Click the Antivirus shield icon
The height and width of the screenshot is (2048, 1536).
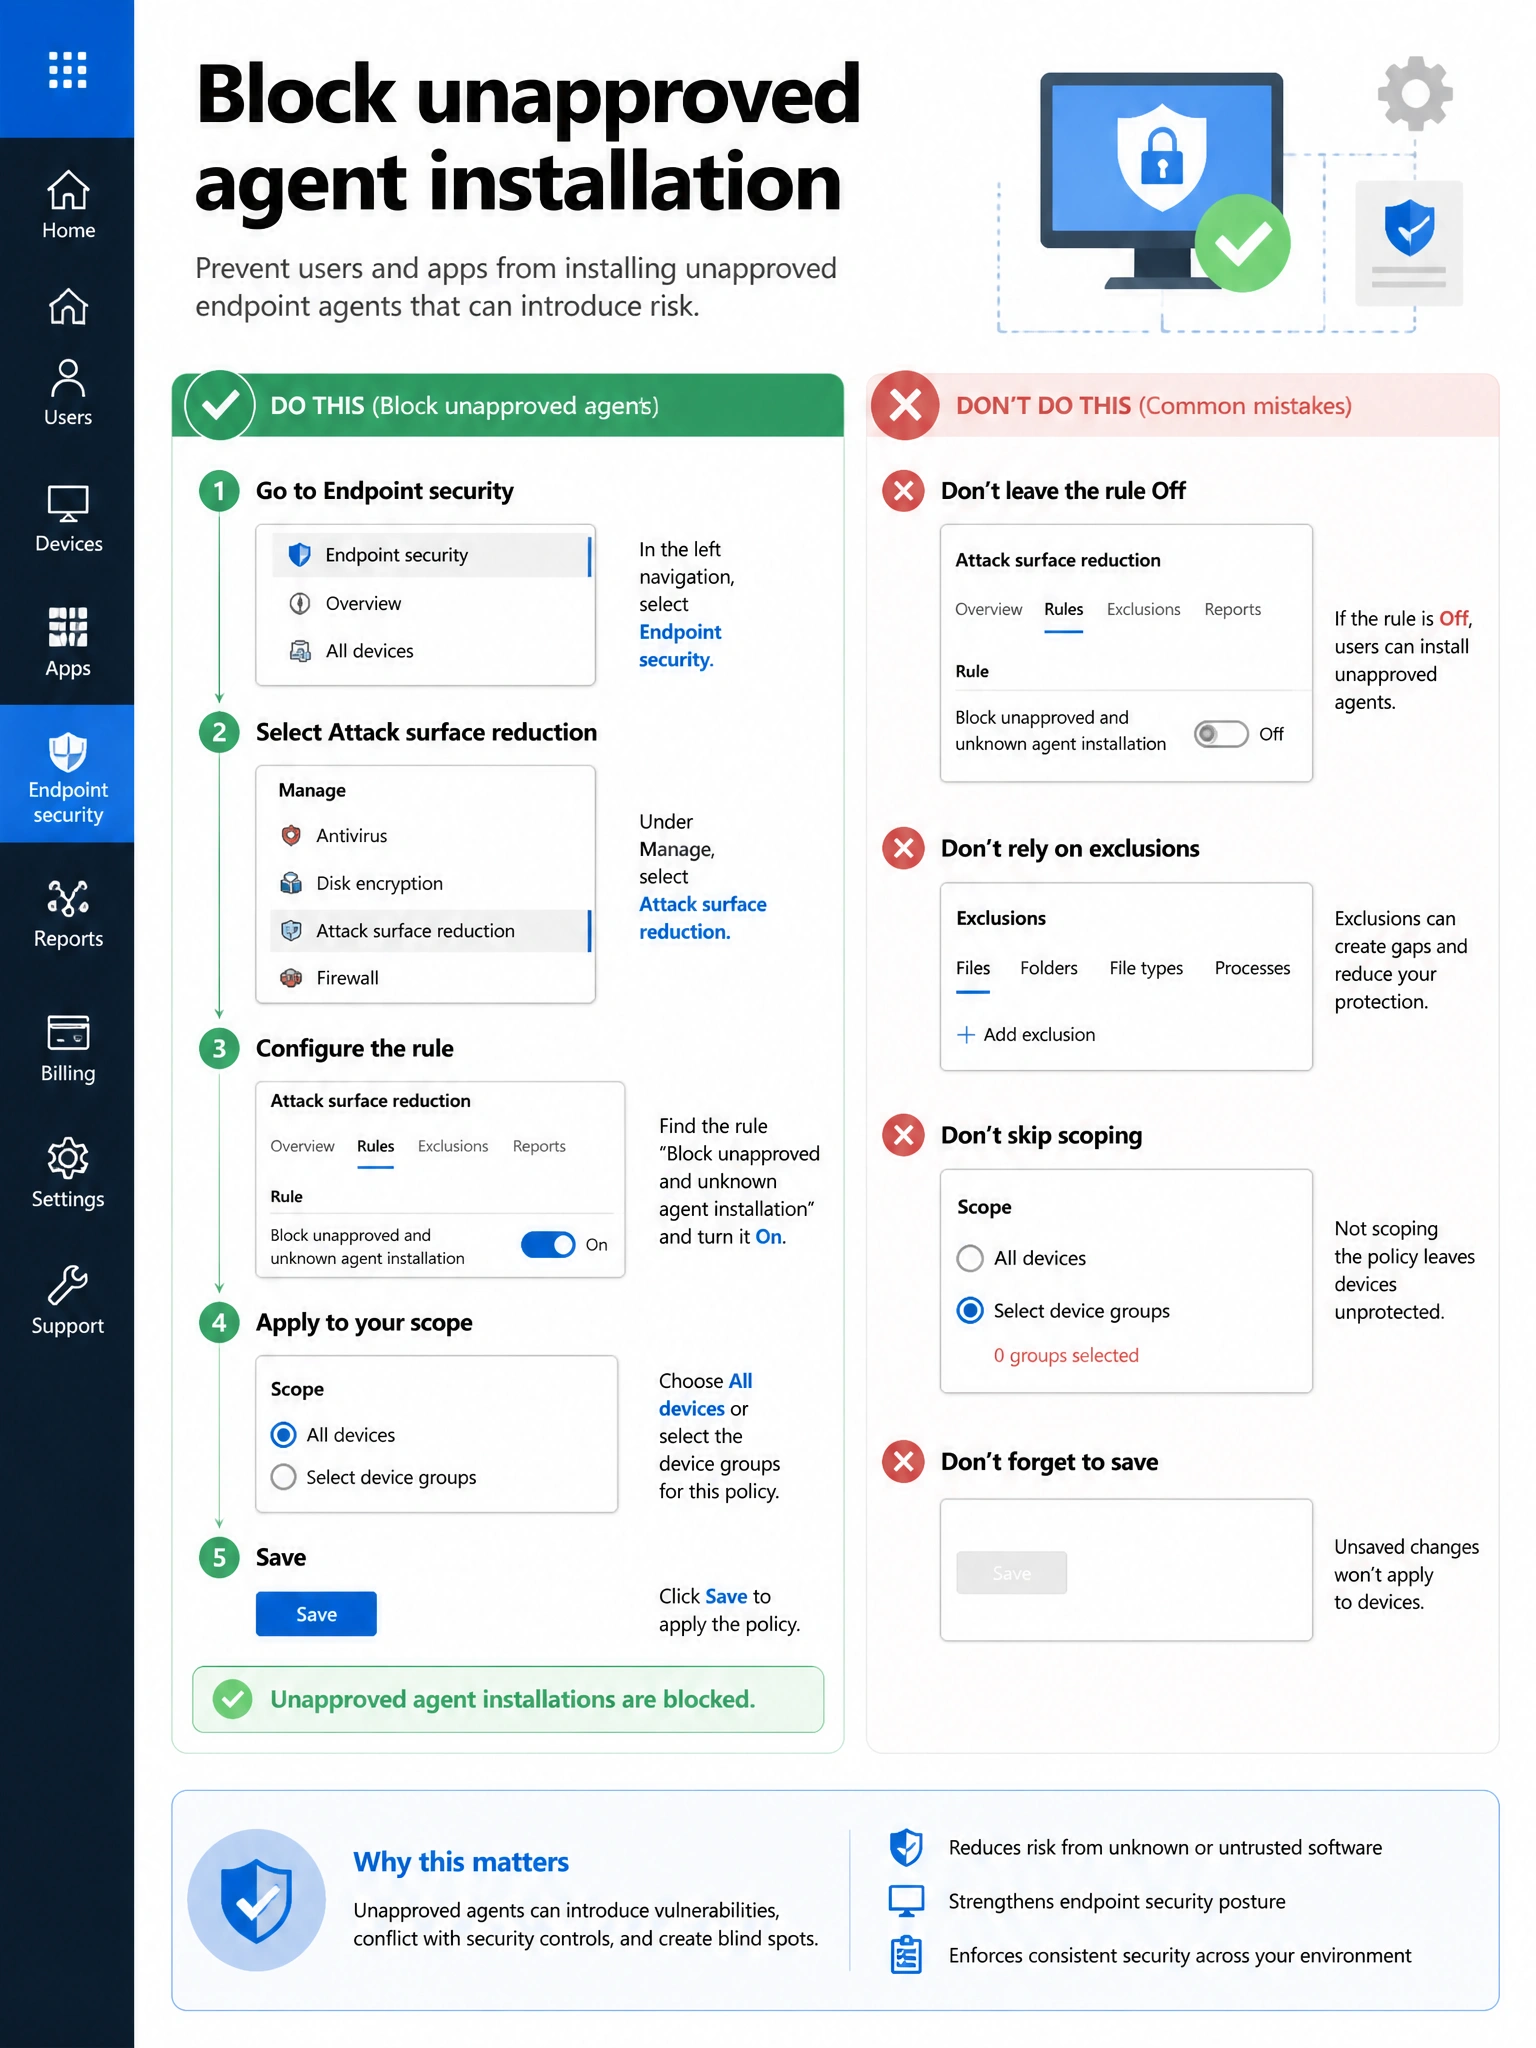point(291,835)
